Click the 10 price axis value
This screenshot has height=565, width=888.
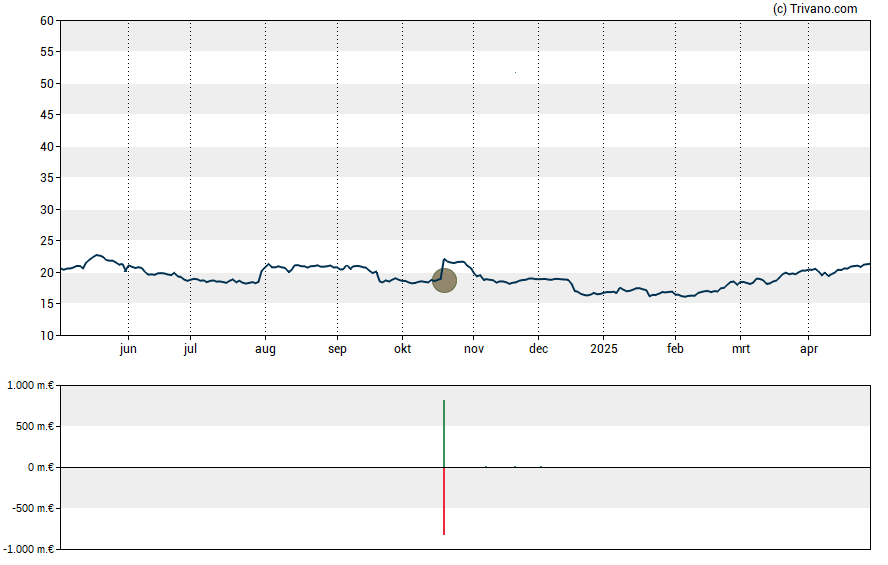(x=47, y=336)
